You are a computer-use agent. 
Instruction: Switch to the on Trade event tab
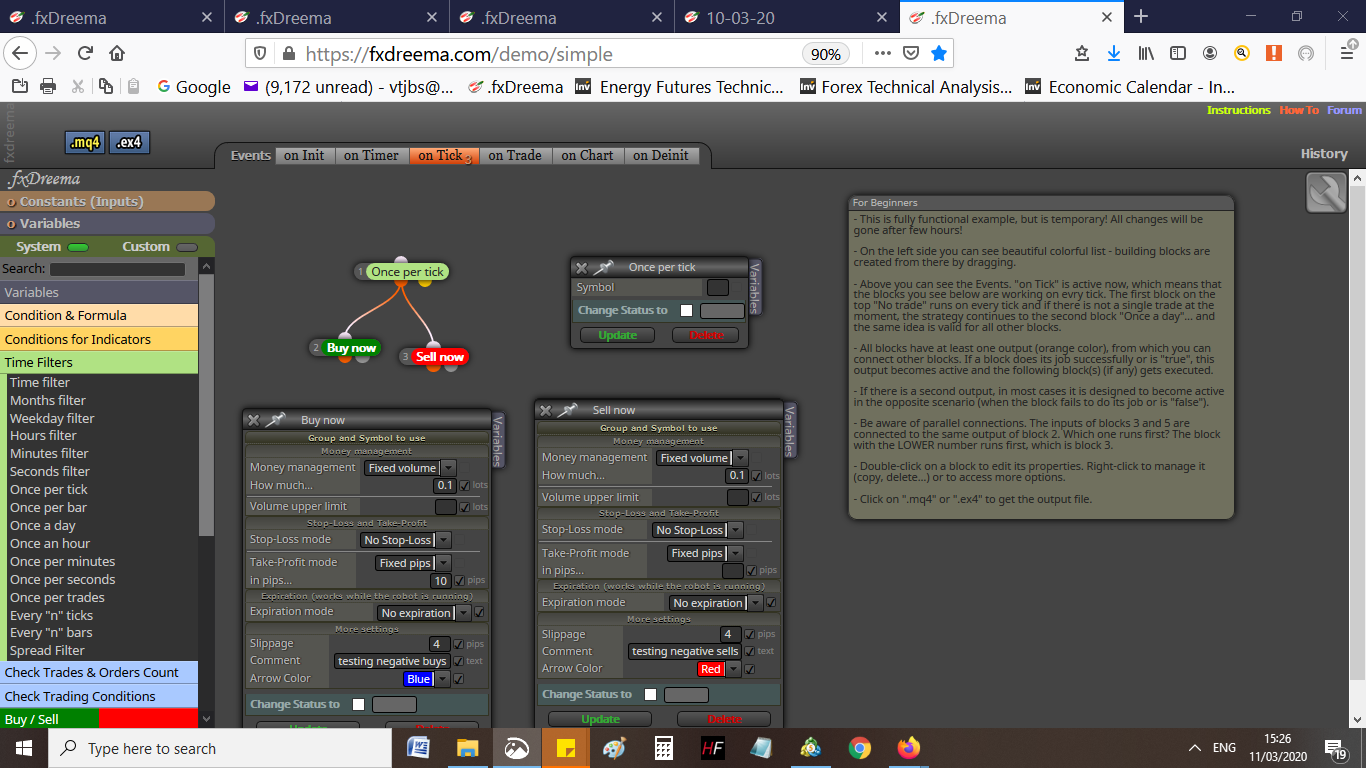pyautogui.click(x=515, y=155)
